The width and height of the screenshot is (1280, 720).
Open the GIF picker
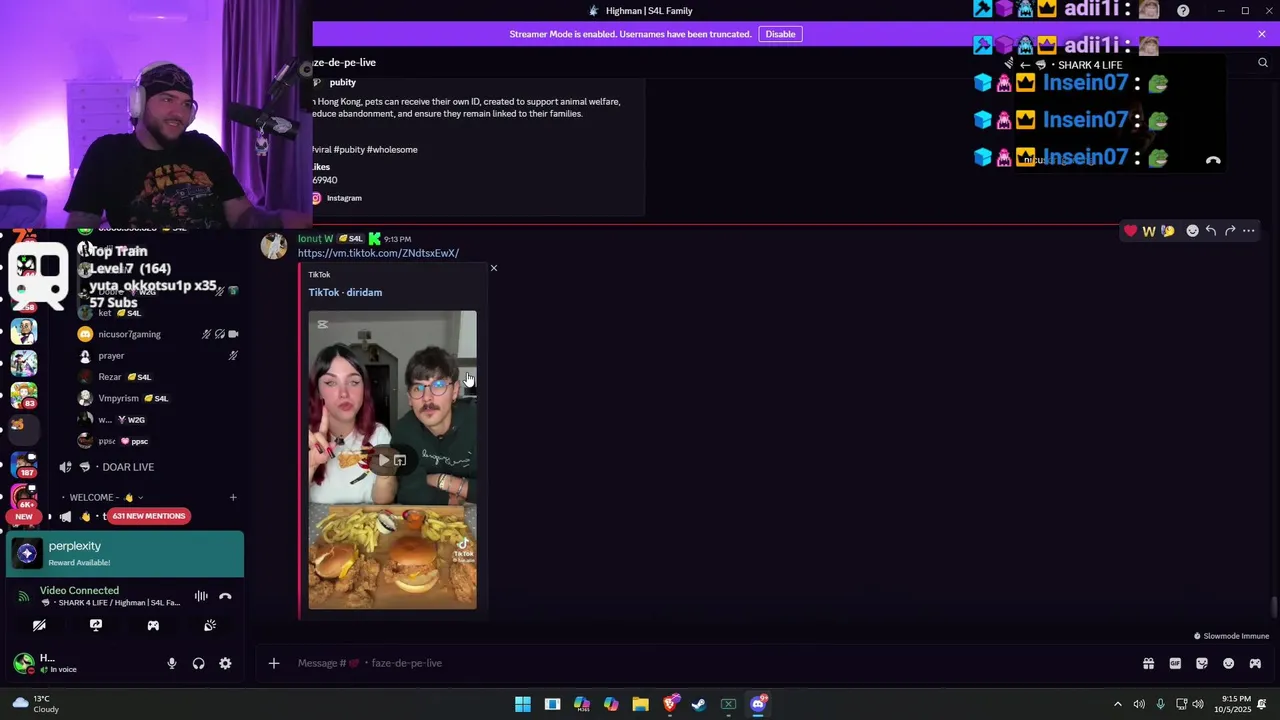1175,663
